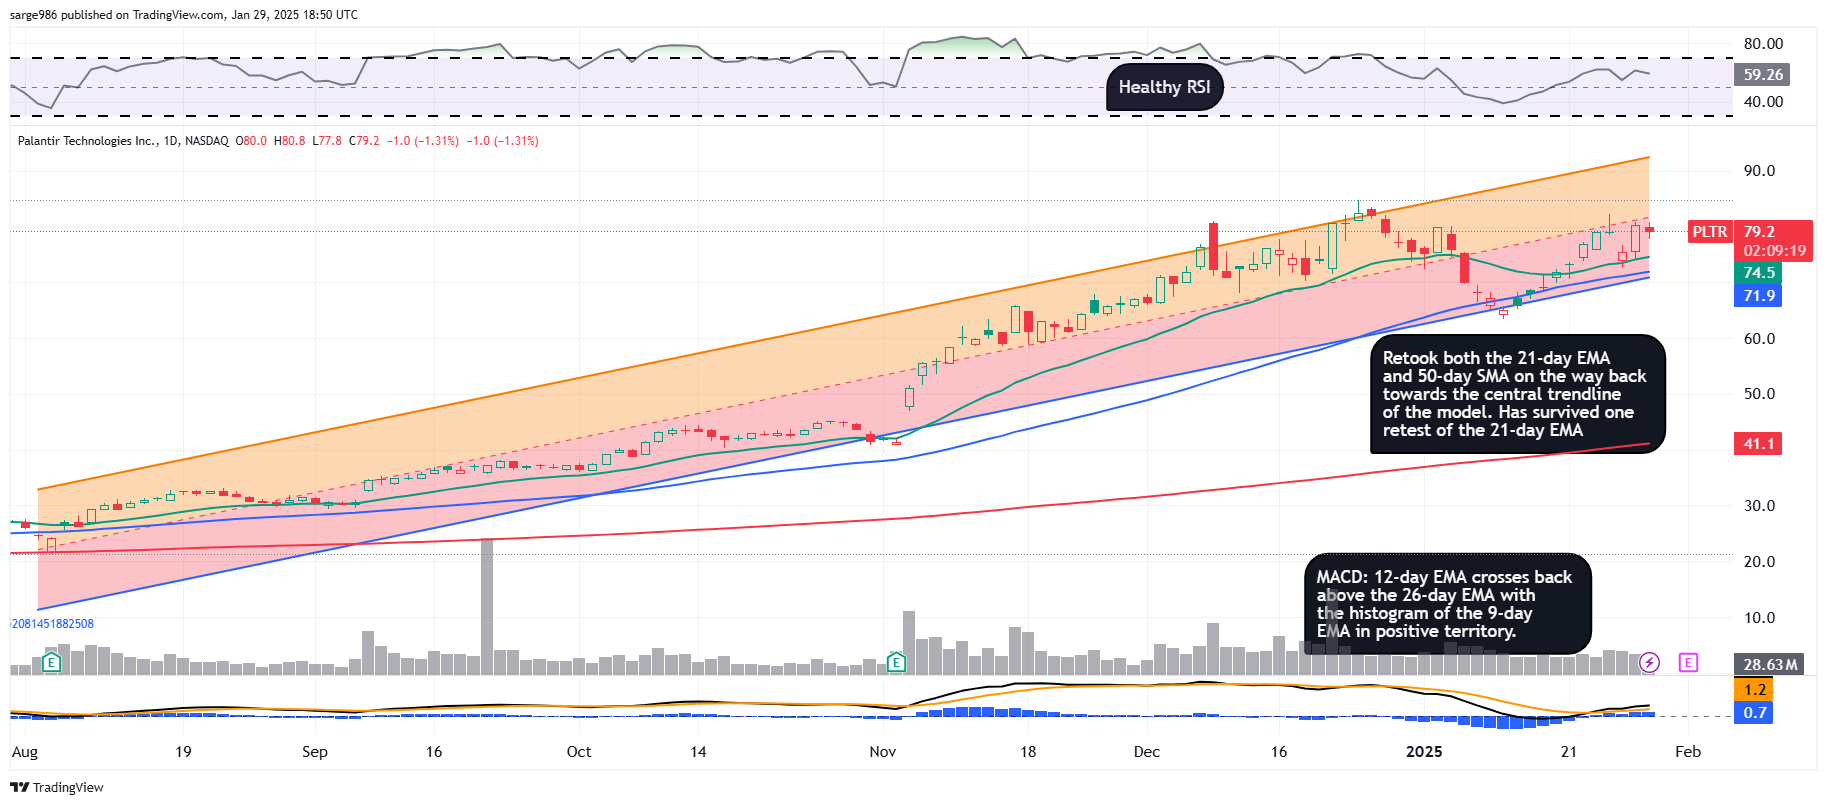Click the 02:09:19 countdown timer label

(x=1772, y=251)
